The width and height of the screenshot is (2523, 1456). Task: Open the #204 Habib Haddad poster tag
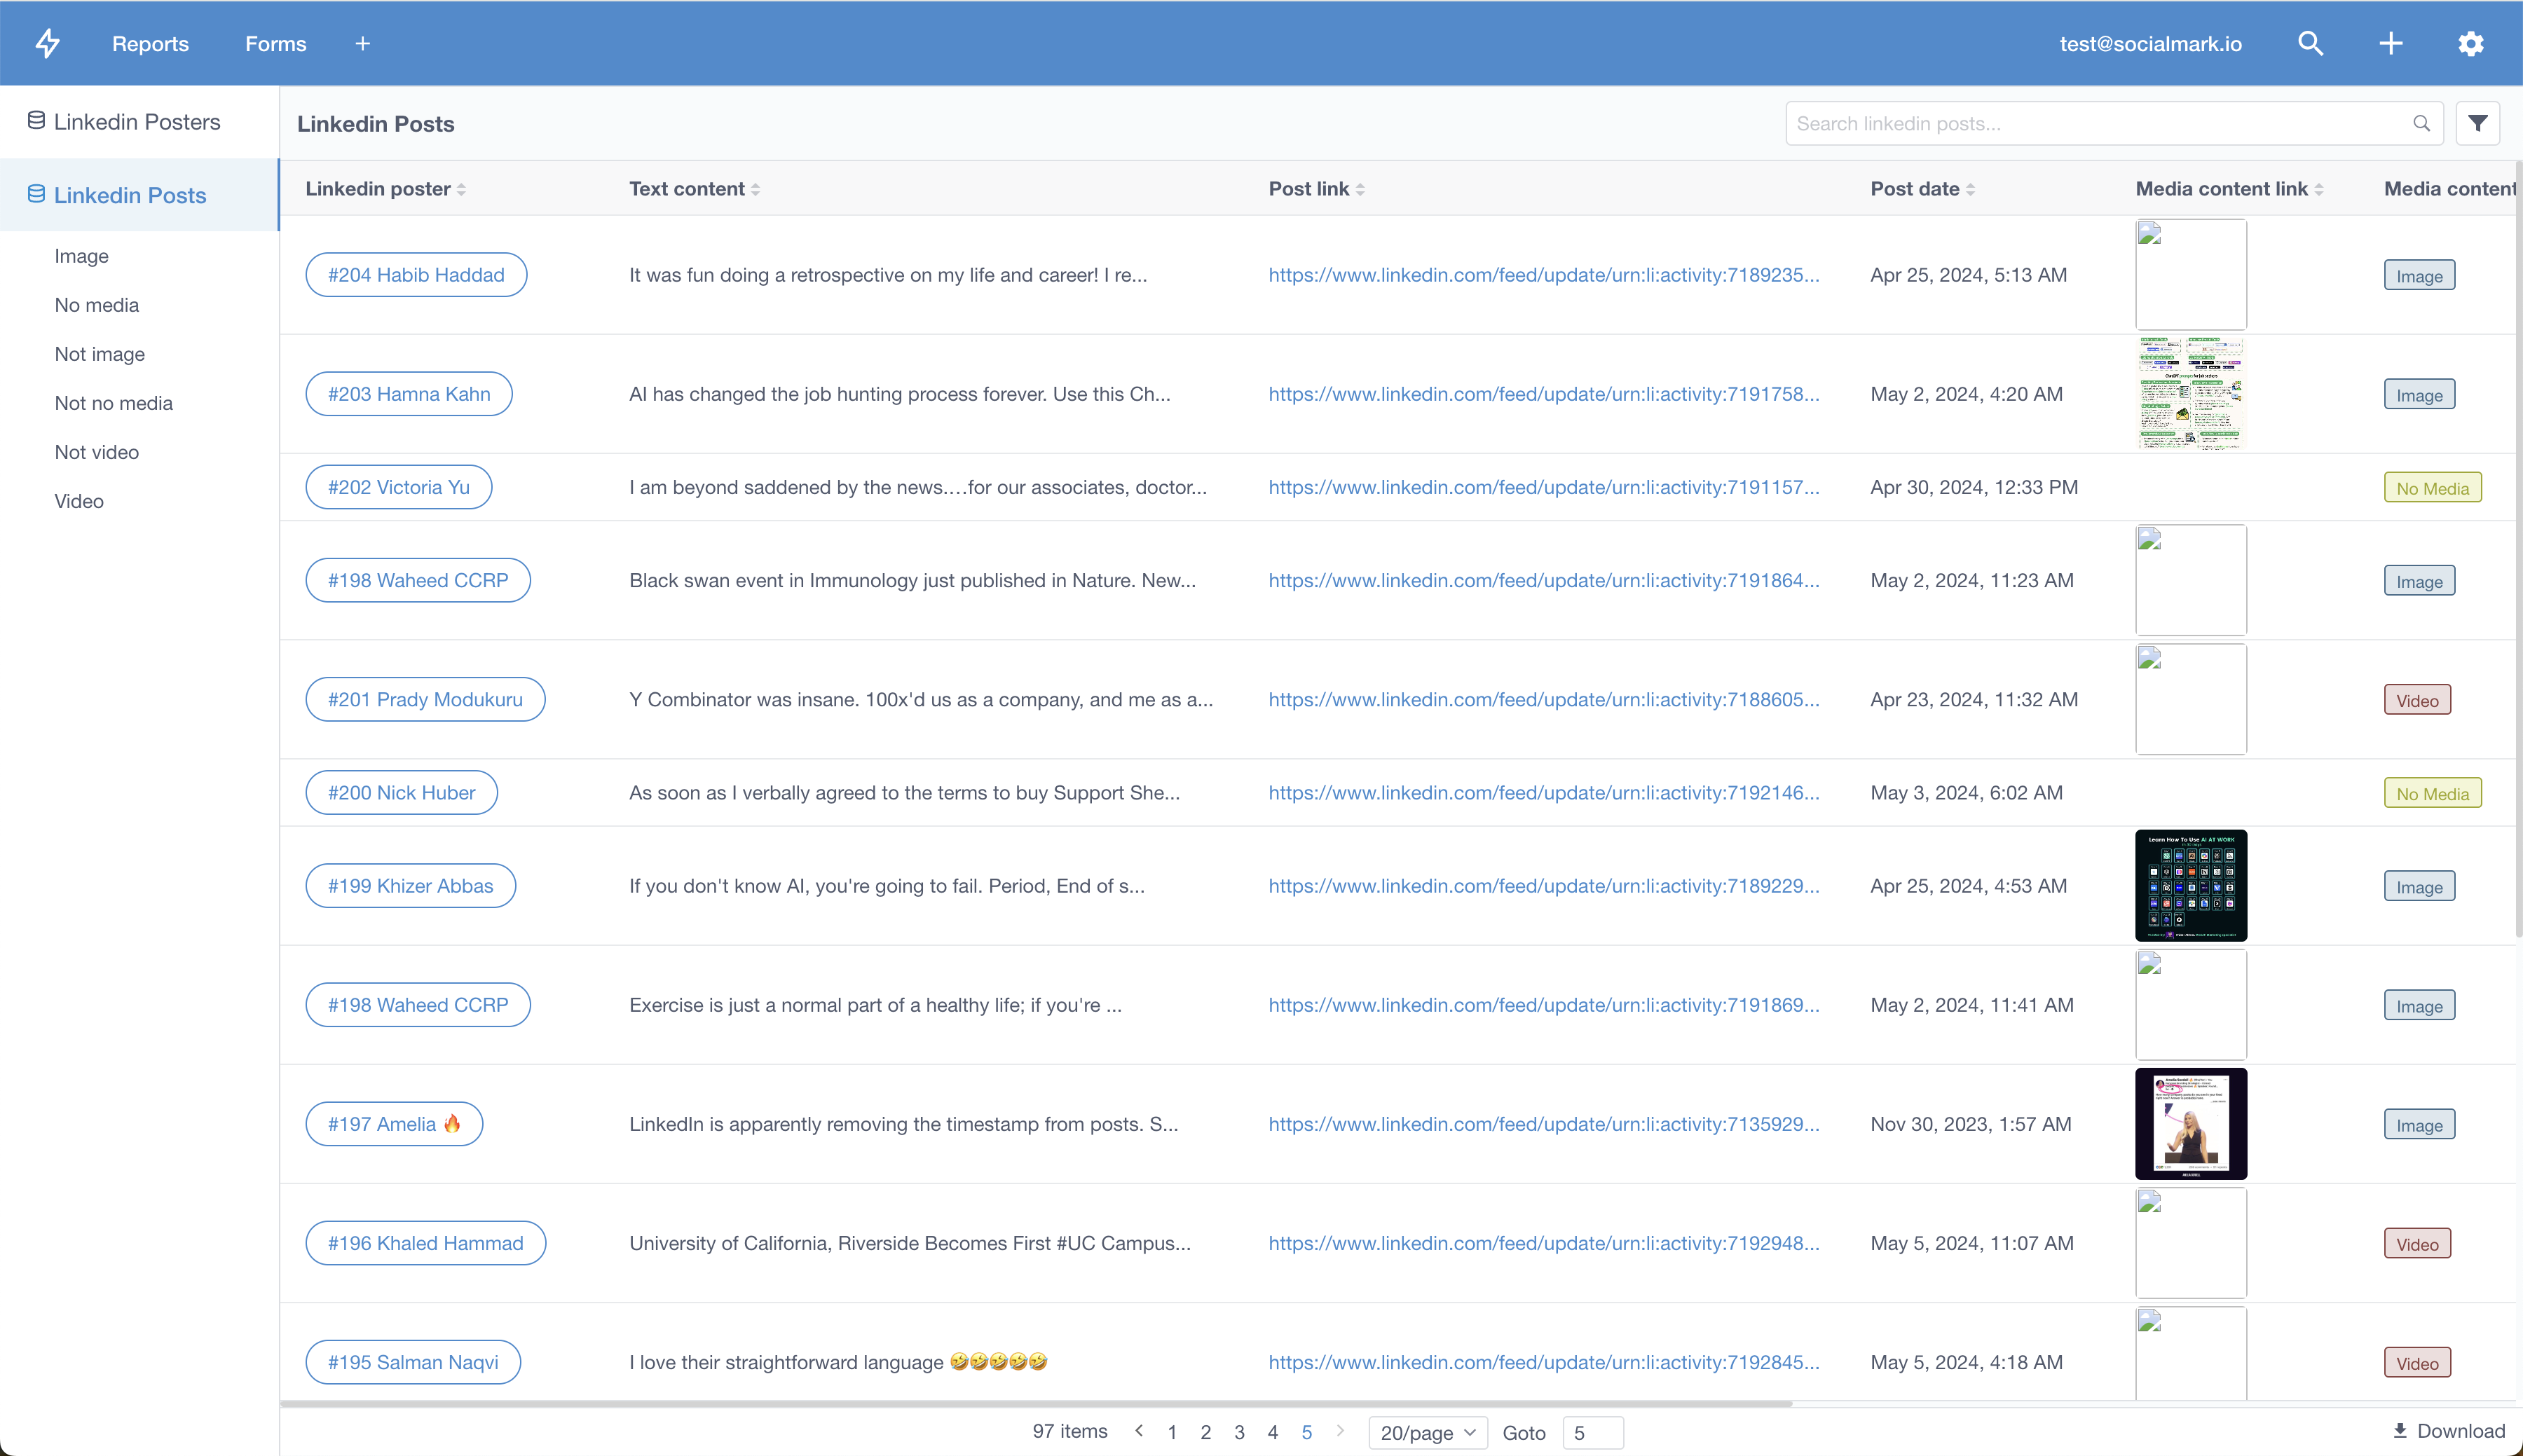[416, 275]
